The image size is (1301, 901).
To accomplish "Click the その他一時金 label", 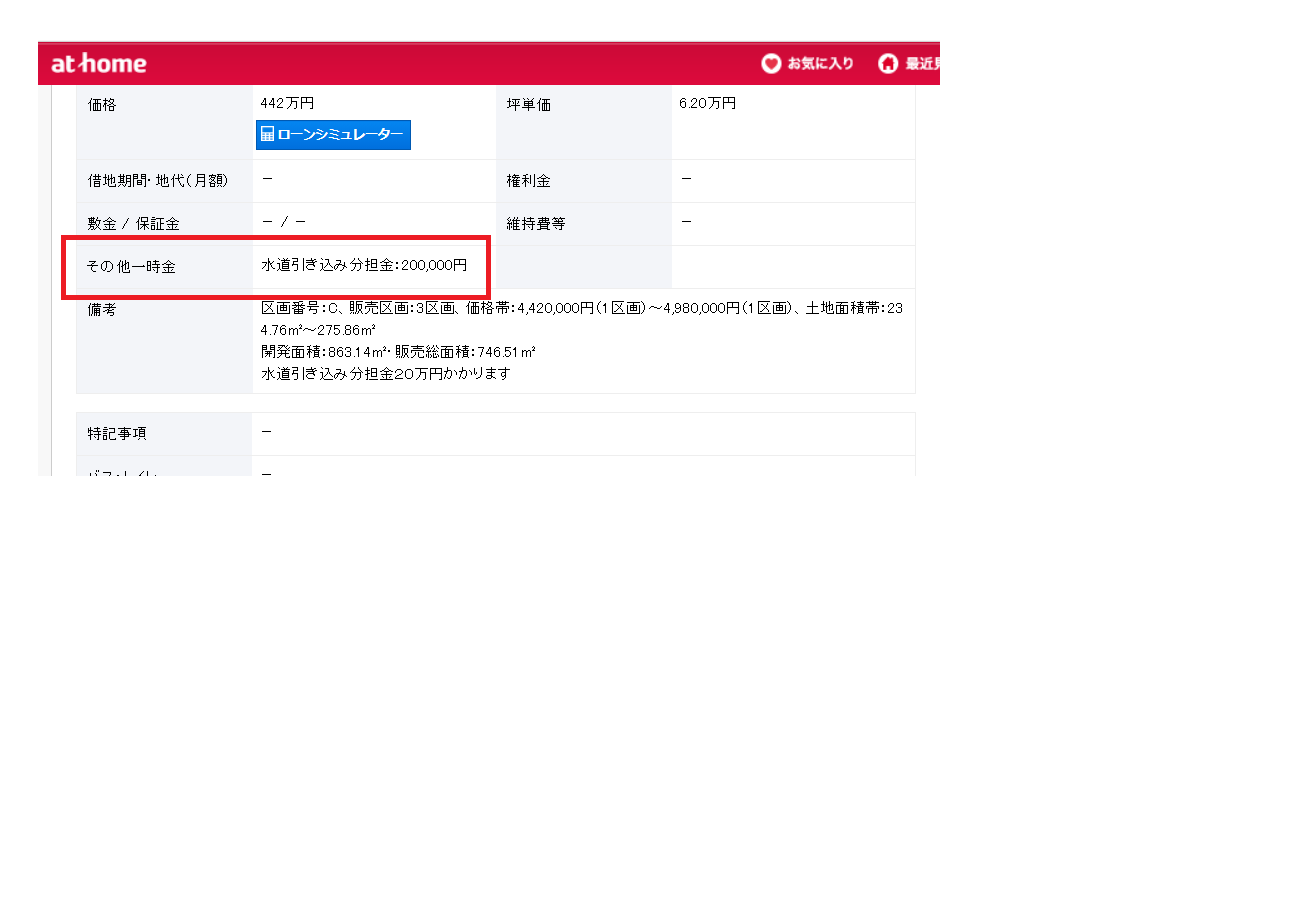I will (x=132, y=267).
